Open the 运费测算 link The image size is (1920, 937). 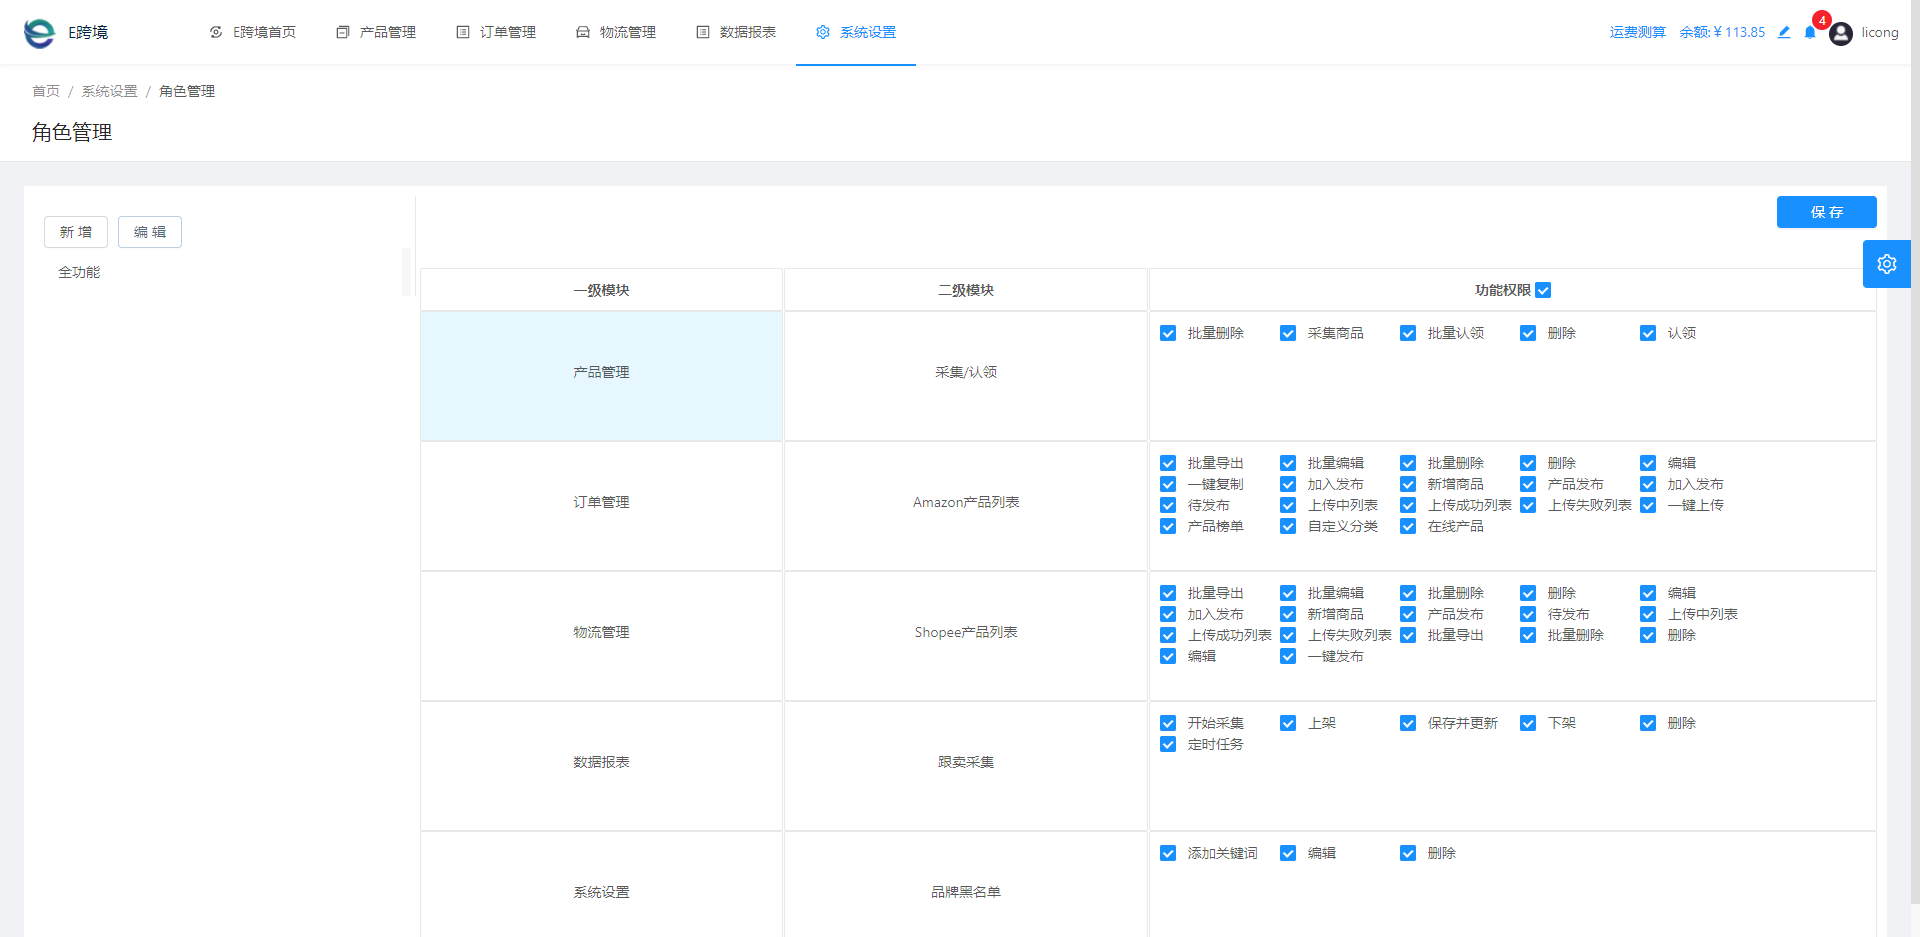(x=1638, y=32)
